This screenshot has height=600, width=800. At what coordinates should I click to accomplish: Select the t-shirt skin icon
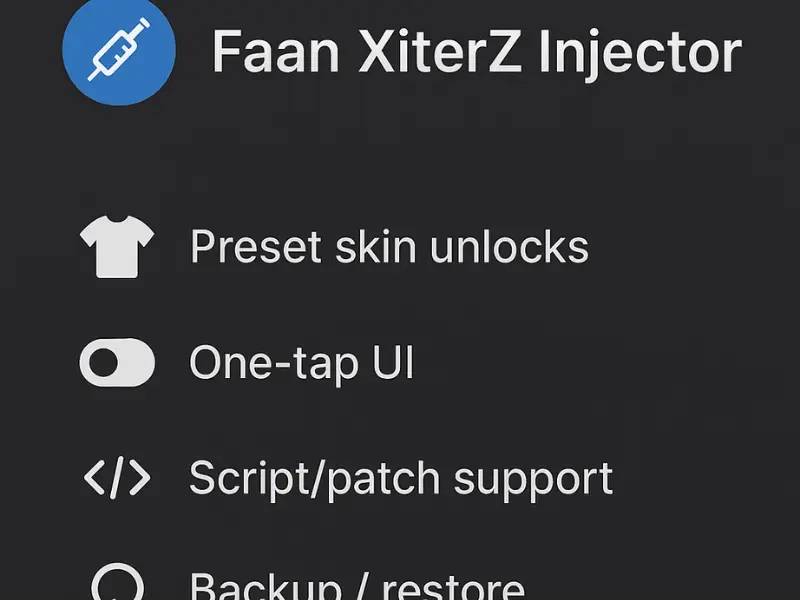pos(117,247)
